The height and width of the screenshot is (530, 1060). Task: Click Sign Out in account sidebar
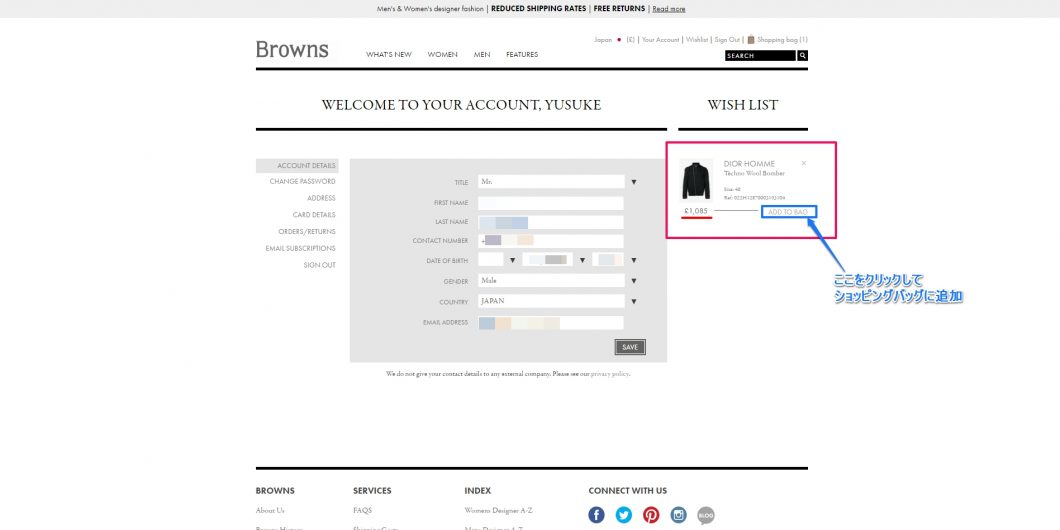tap(319, 265)
